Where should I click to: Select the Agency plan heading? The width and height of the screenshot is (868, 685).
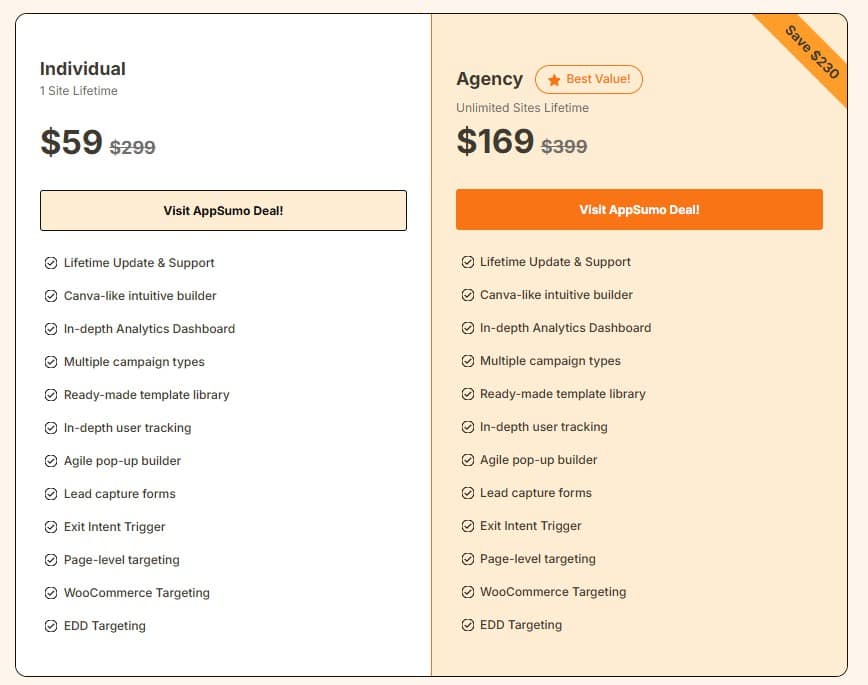click(489, 79)
